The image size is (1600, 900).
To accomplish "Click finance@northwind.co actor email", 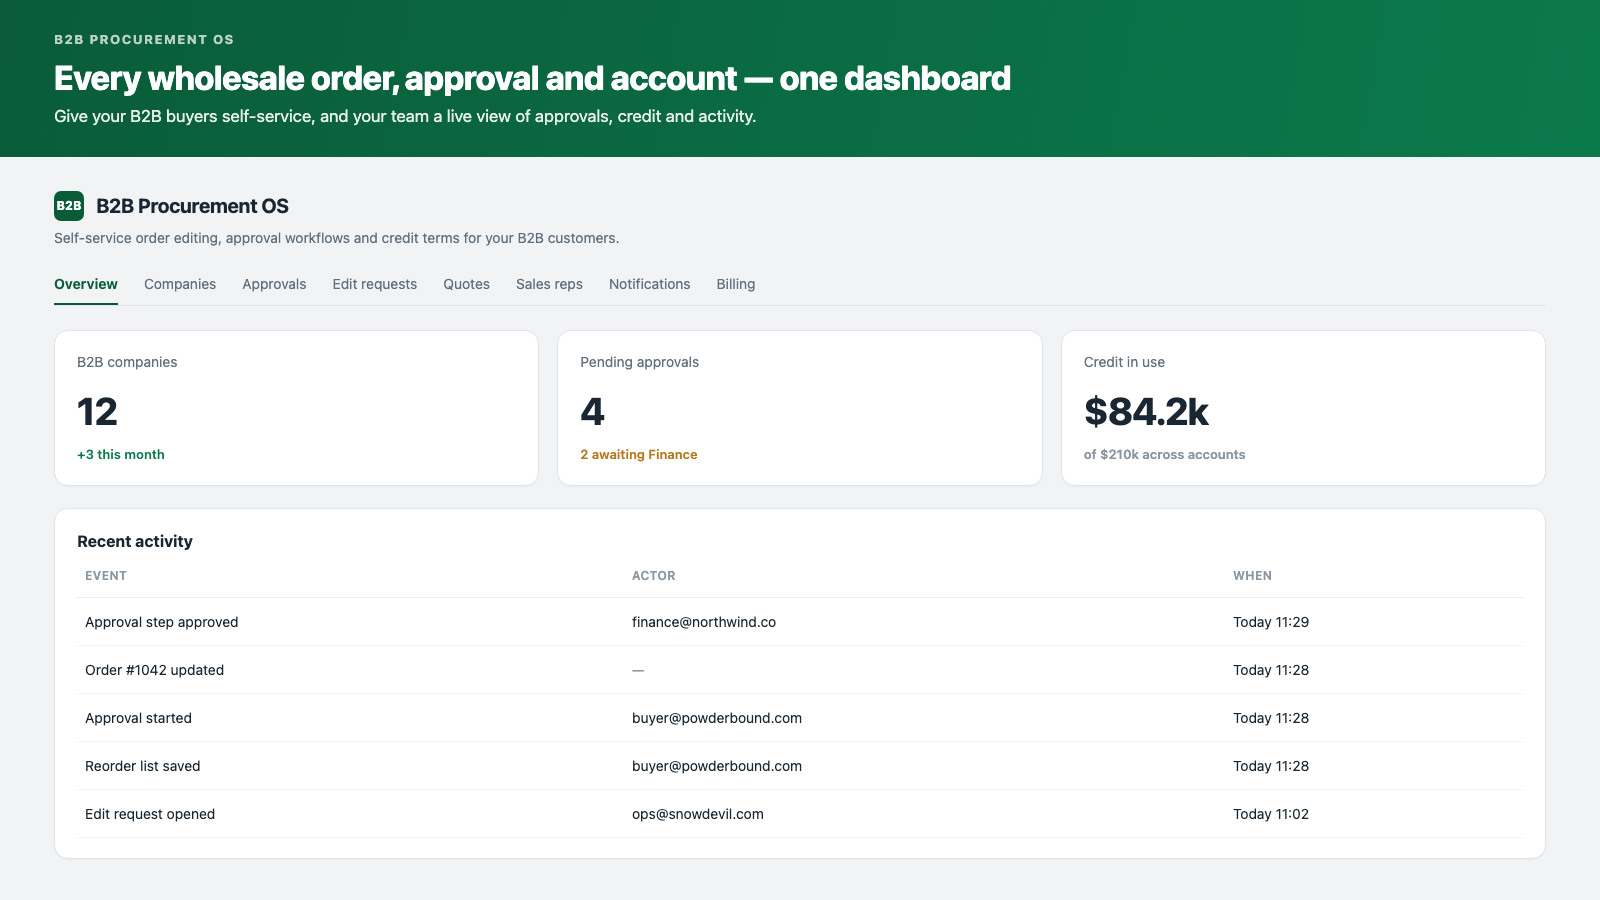I will 704,622.
